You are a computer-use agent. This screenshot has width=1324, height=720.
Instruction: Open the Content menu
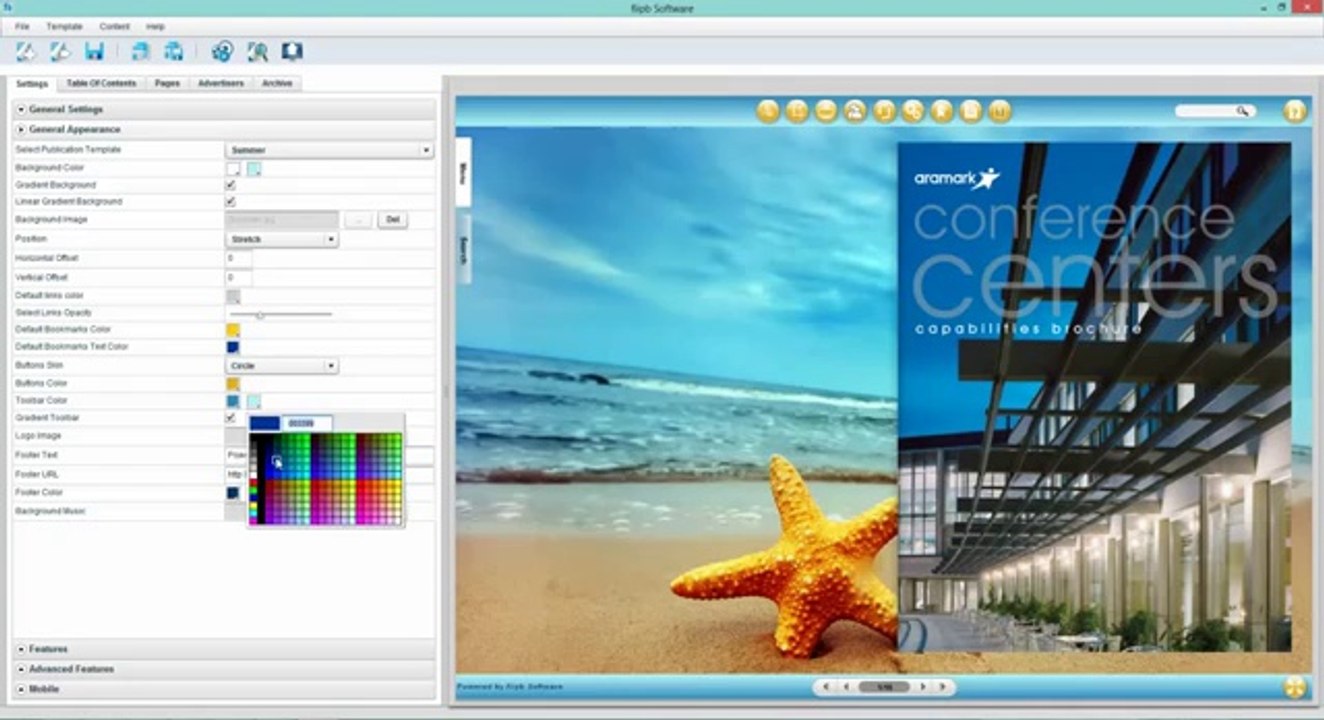click(115, 26)
